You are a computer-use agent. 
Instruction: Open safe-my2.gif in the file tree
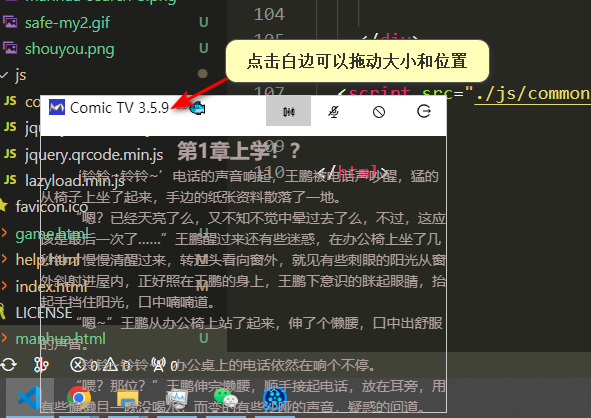click(x=67, y=23)
